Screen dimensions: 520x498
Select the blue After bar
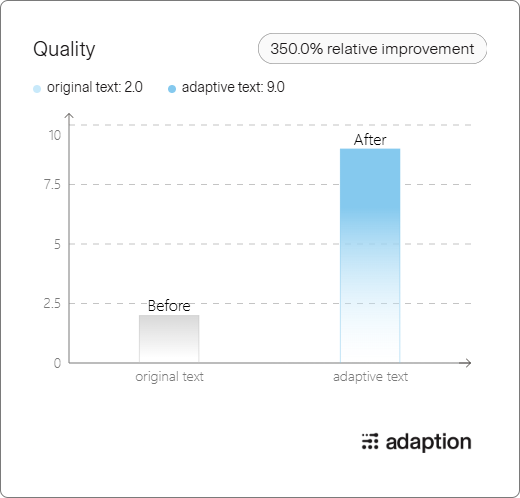click(370, 256)
